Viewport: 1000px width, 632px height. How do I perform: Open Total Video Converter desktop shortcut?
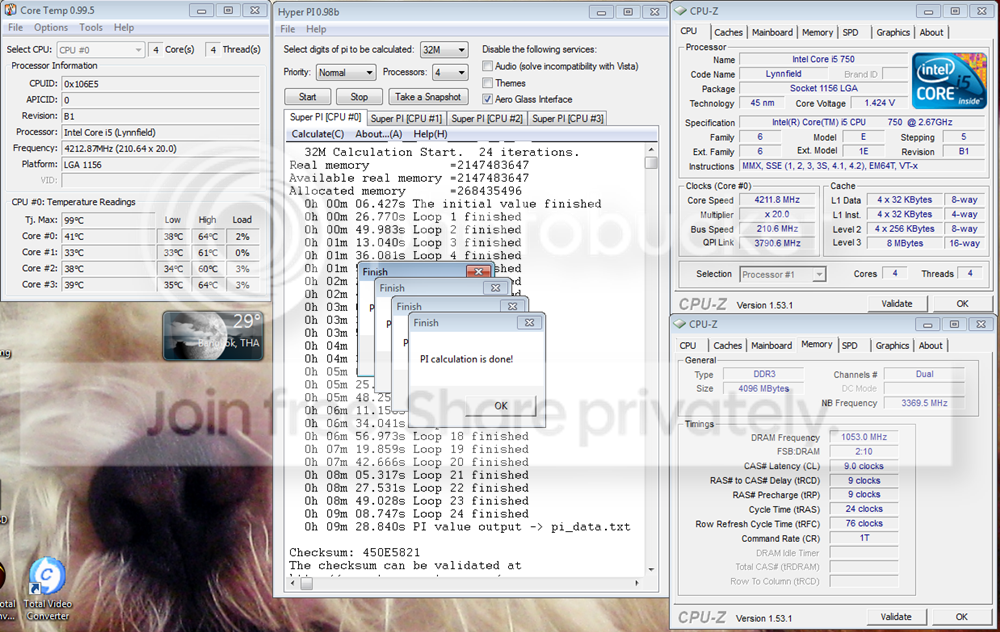point(46,578)
